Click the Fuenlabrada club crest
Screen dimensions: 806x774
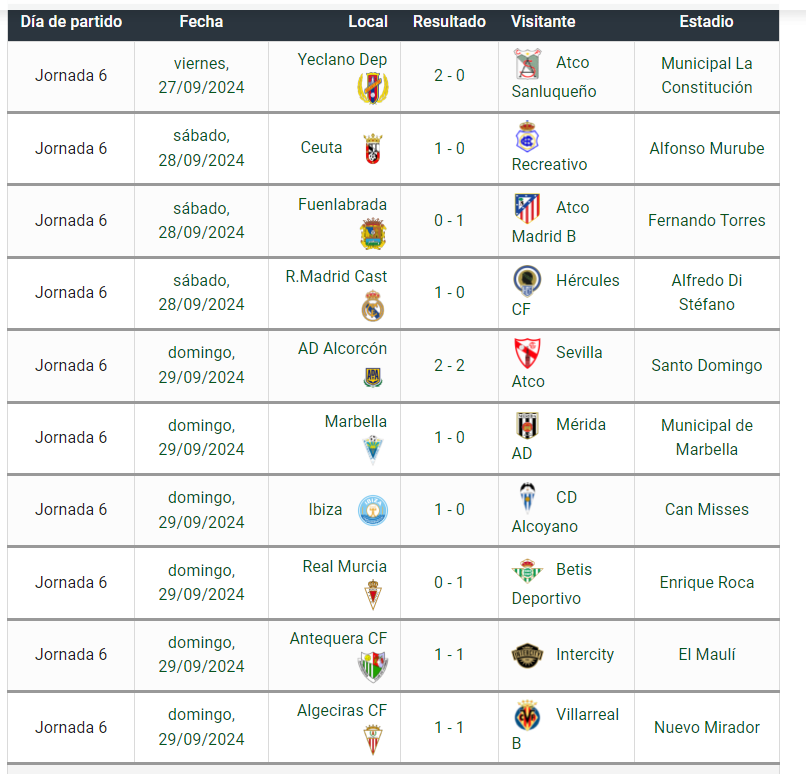coord(373,234)
